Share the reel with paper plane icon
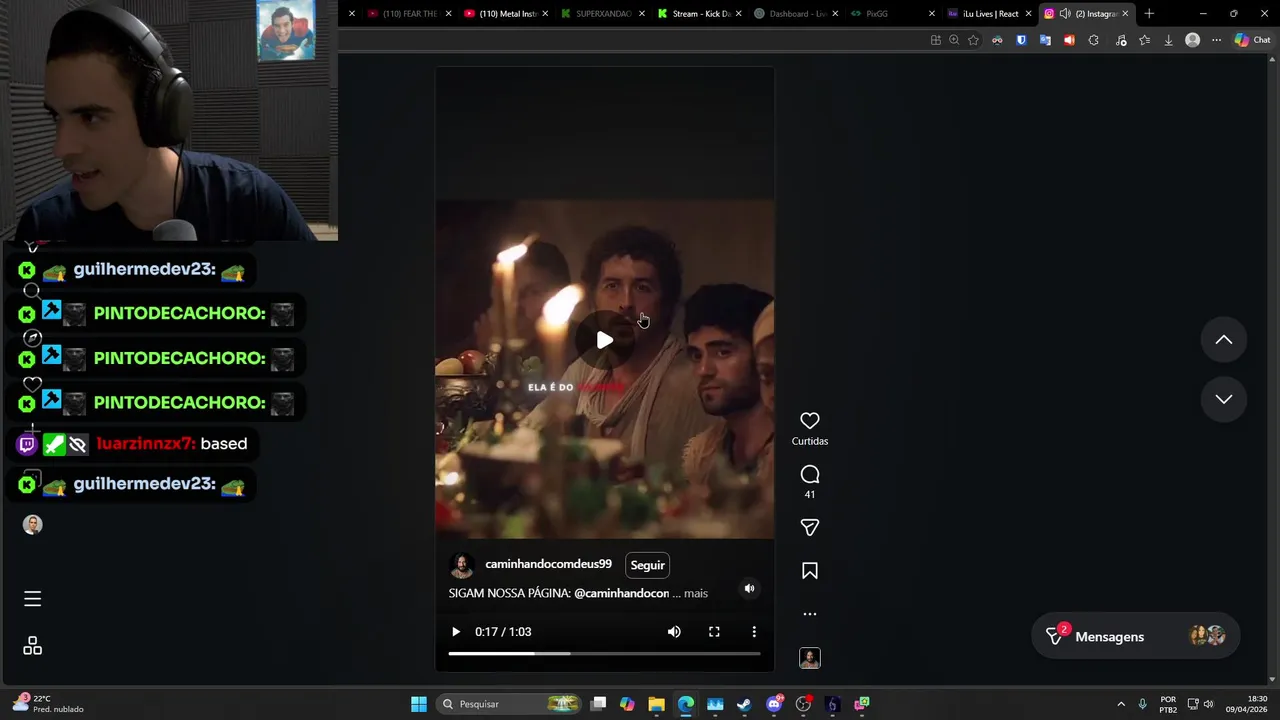The image size is (1280, 720). (810, 527)
